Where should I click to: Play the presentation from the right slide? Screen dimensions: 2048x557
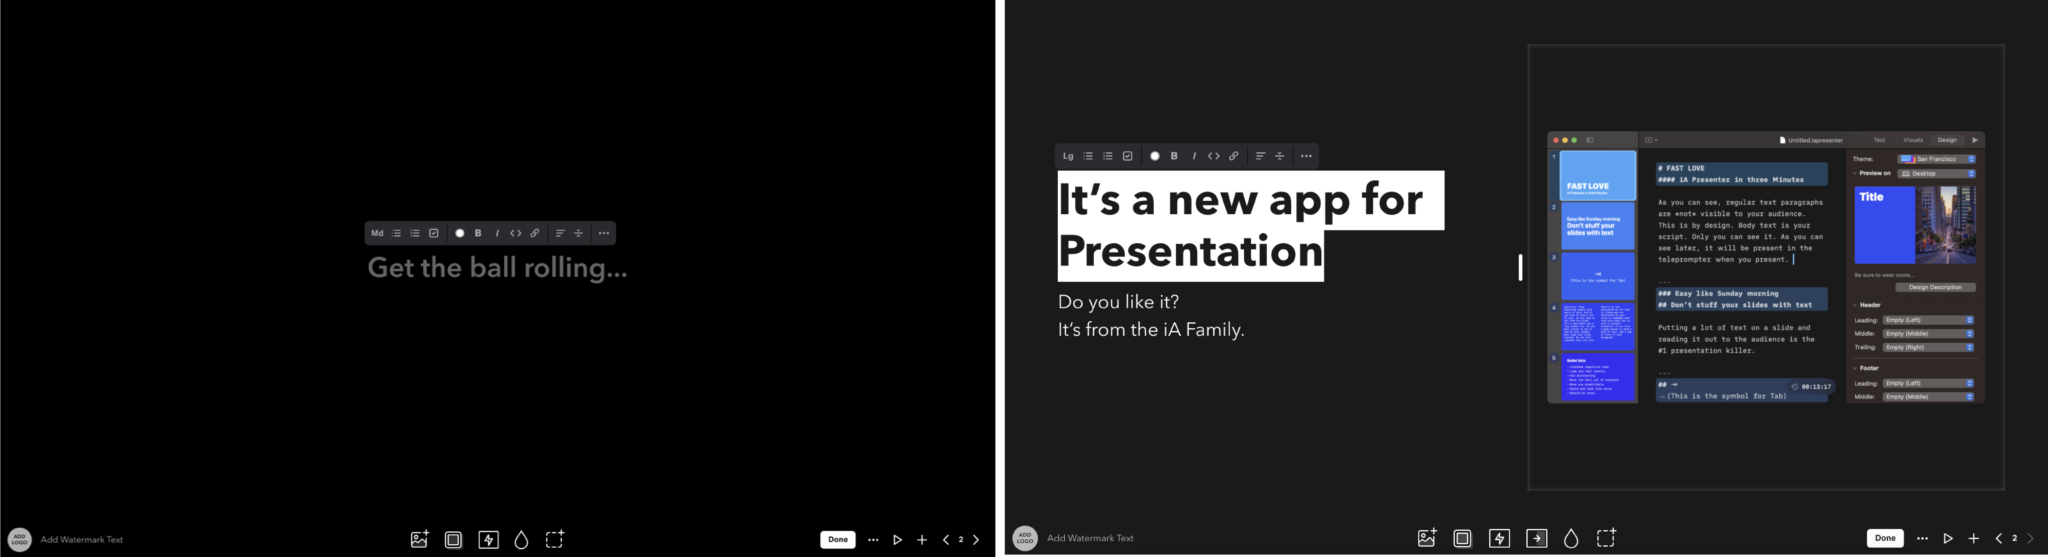point(1948,538)
